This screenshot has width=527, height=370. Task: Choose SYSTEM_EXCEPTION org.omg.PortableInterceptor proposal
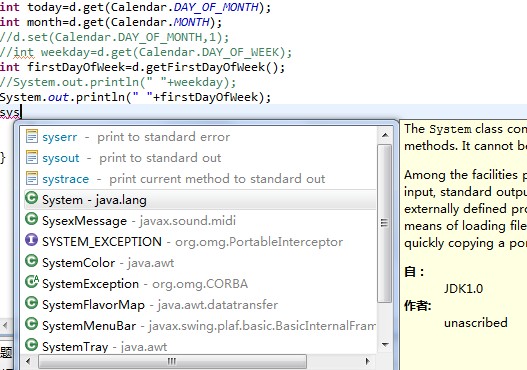tap(200, 242)
